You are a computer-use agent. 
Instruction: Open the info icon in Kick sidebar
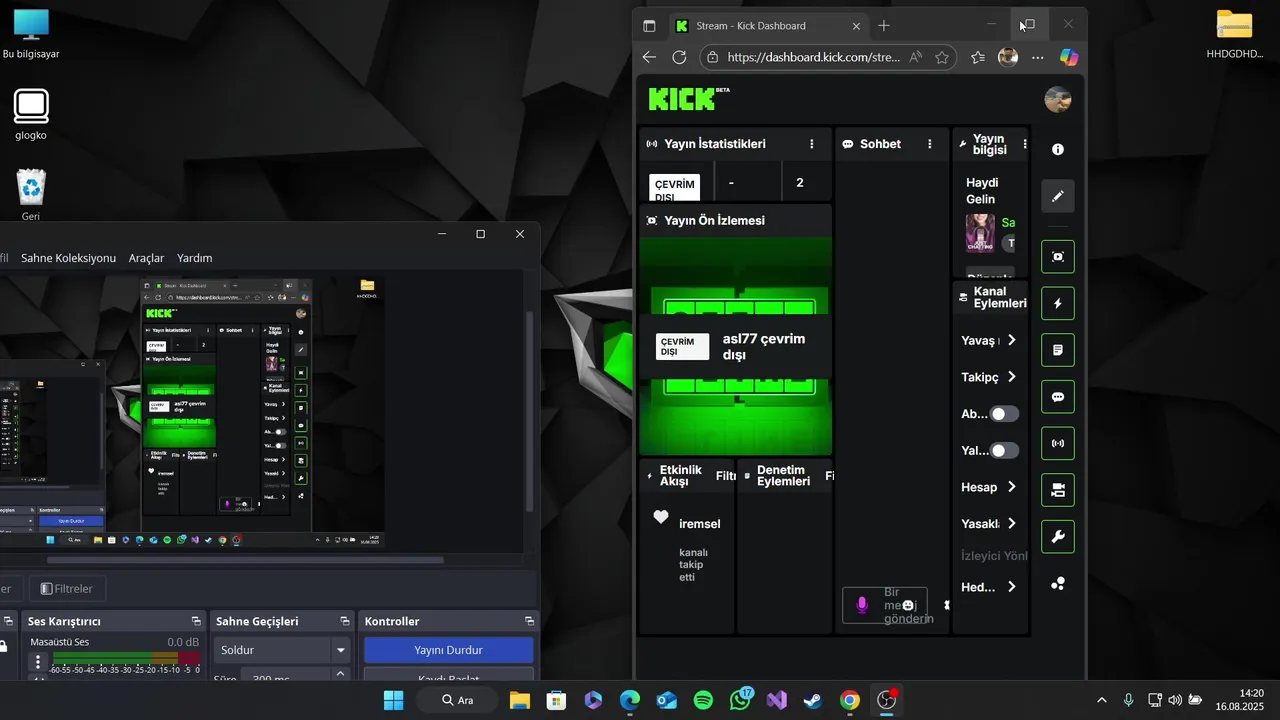[1058, 149]
